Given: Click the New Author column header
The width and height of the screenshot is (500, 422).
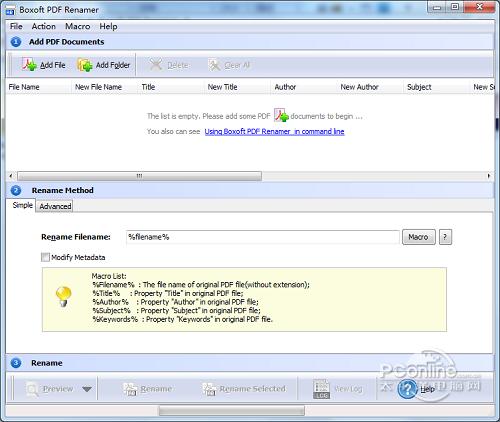Looking at the screenshot, I should tap(371, 87).
